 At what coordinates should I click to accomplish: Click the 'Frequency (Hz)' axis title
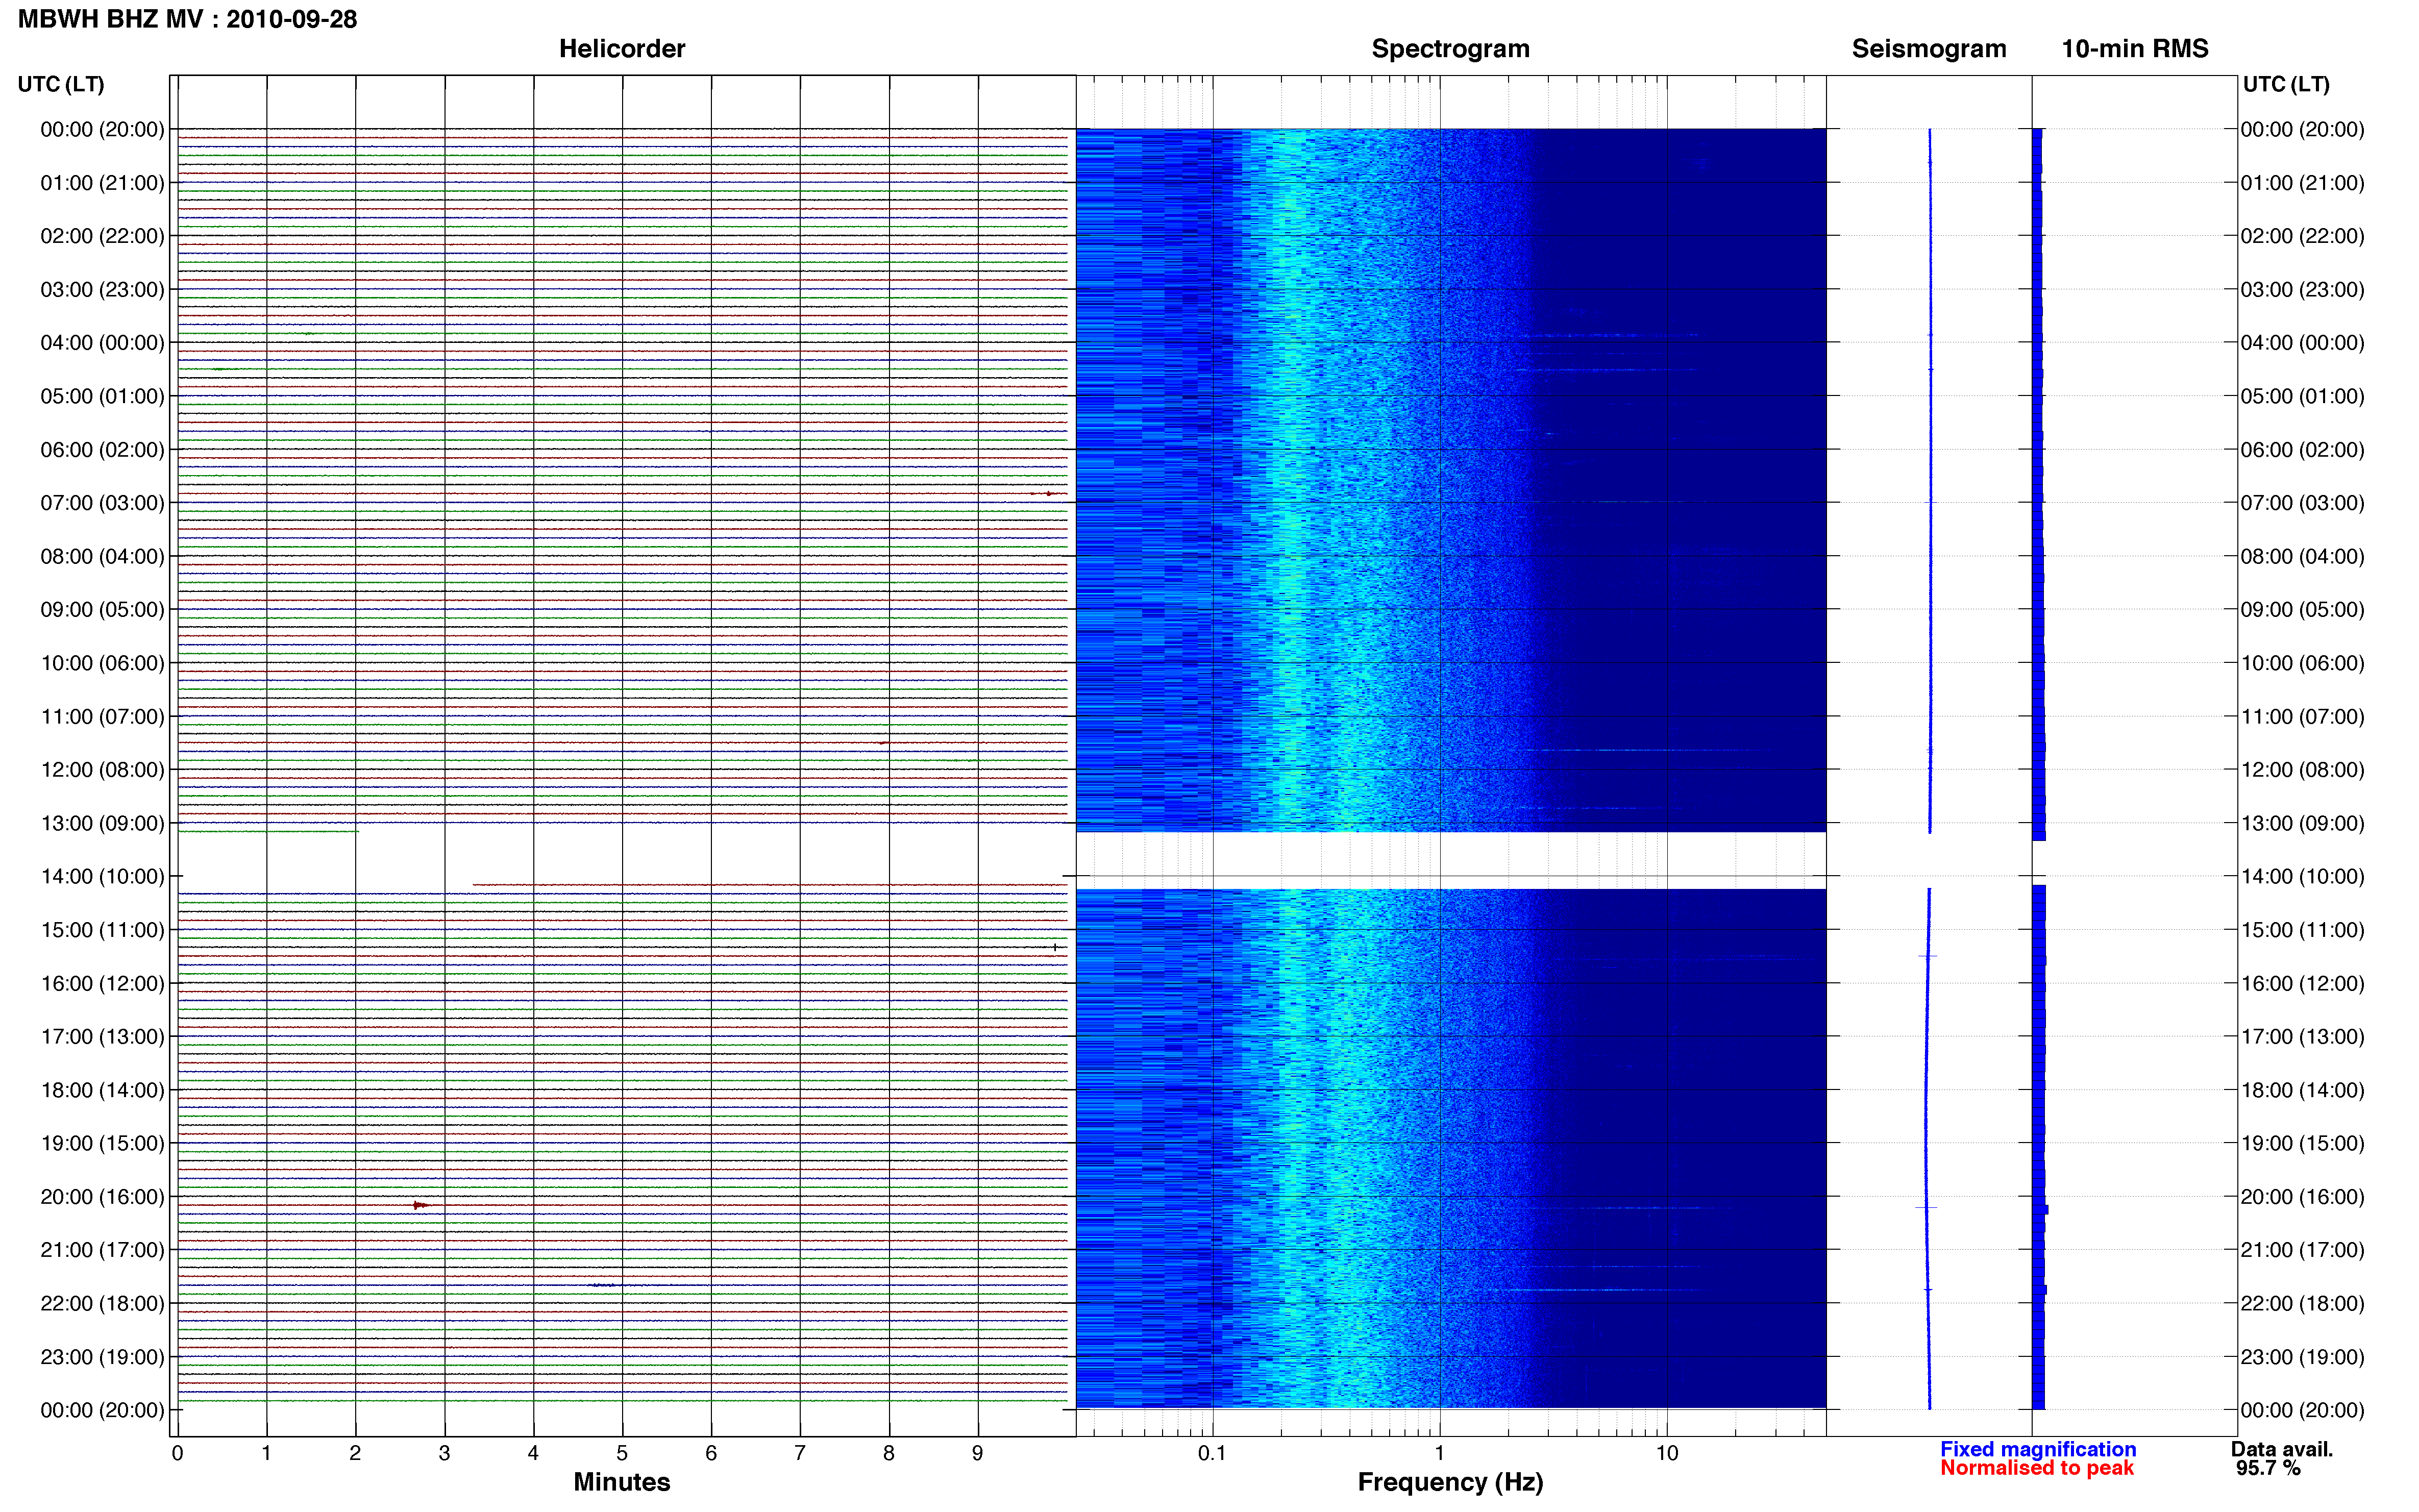1450,1482
